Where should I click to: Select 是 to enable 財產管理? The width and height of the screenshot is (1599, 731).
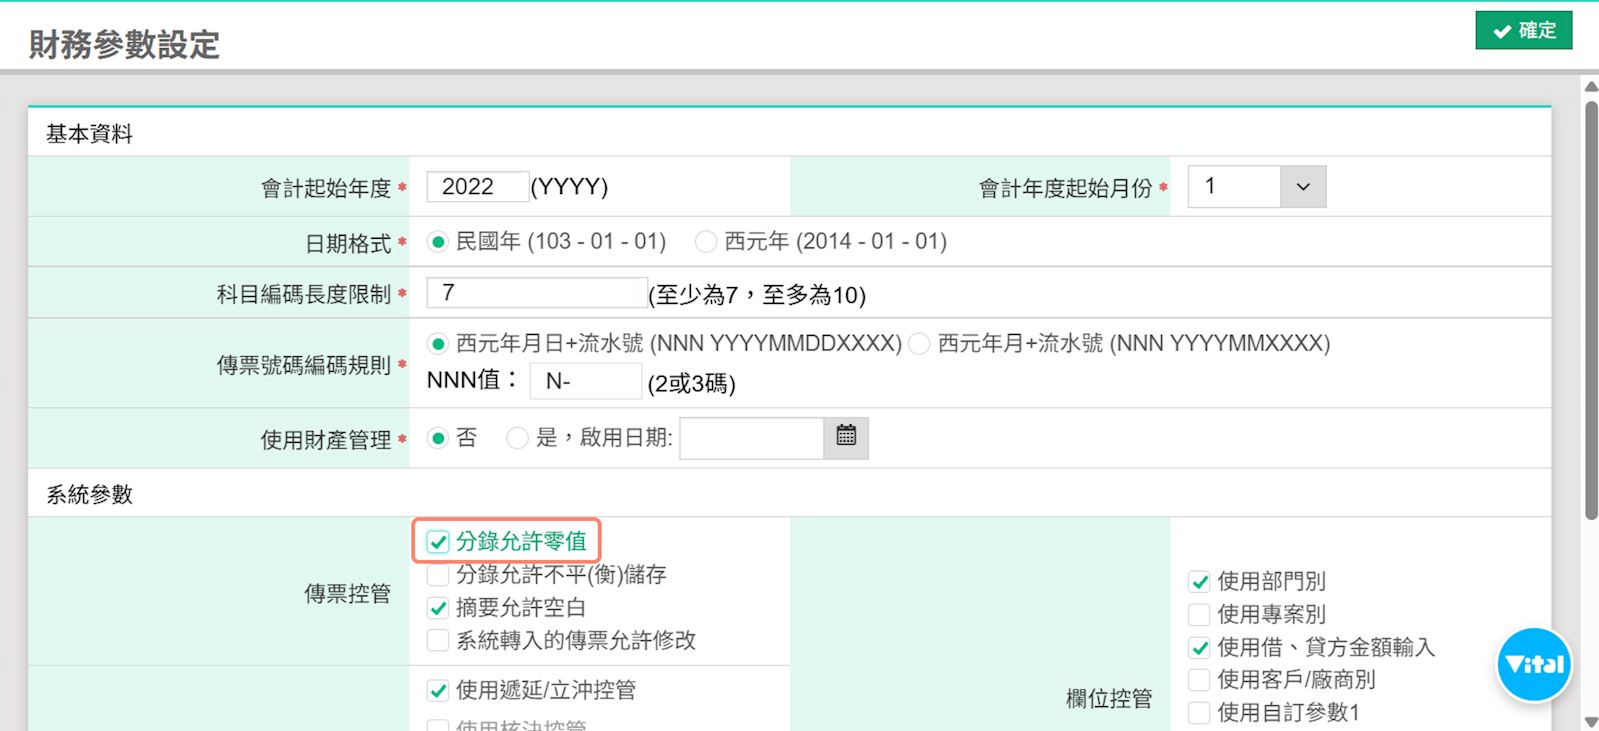point(517,438)
